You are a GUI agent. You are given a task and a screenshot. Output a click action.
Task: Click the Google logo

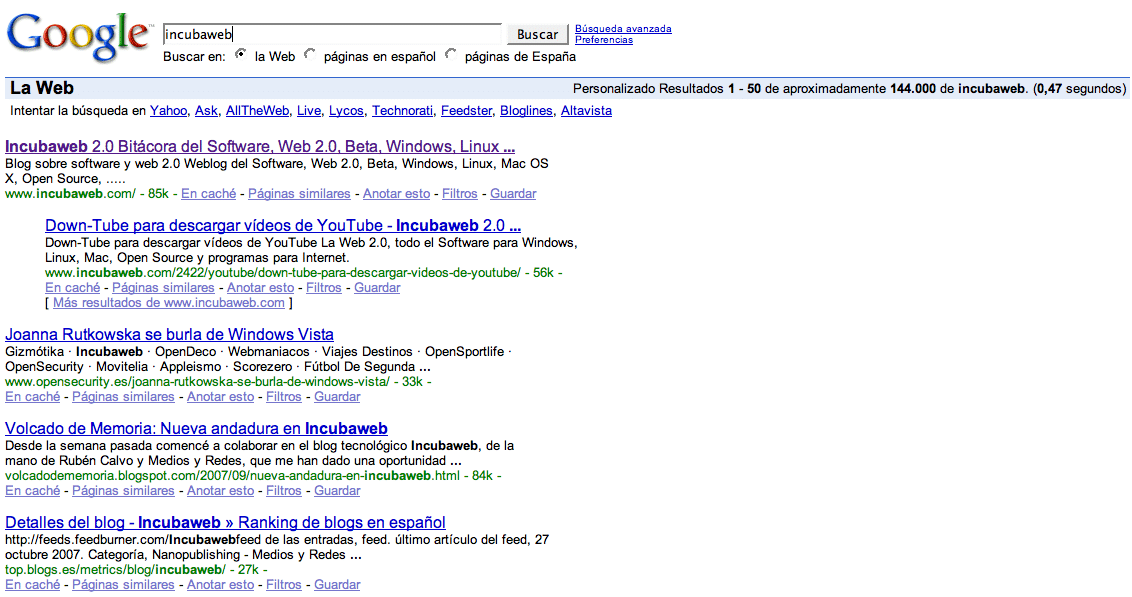pyautogui.click(x=78, y=38)
